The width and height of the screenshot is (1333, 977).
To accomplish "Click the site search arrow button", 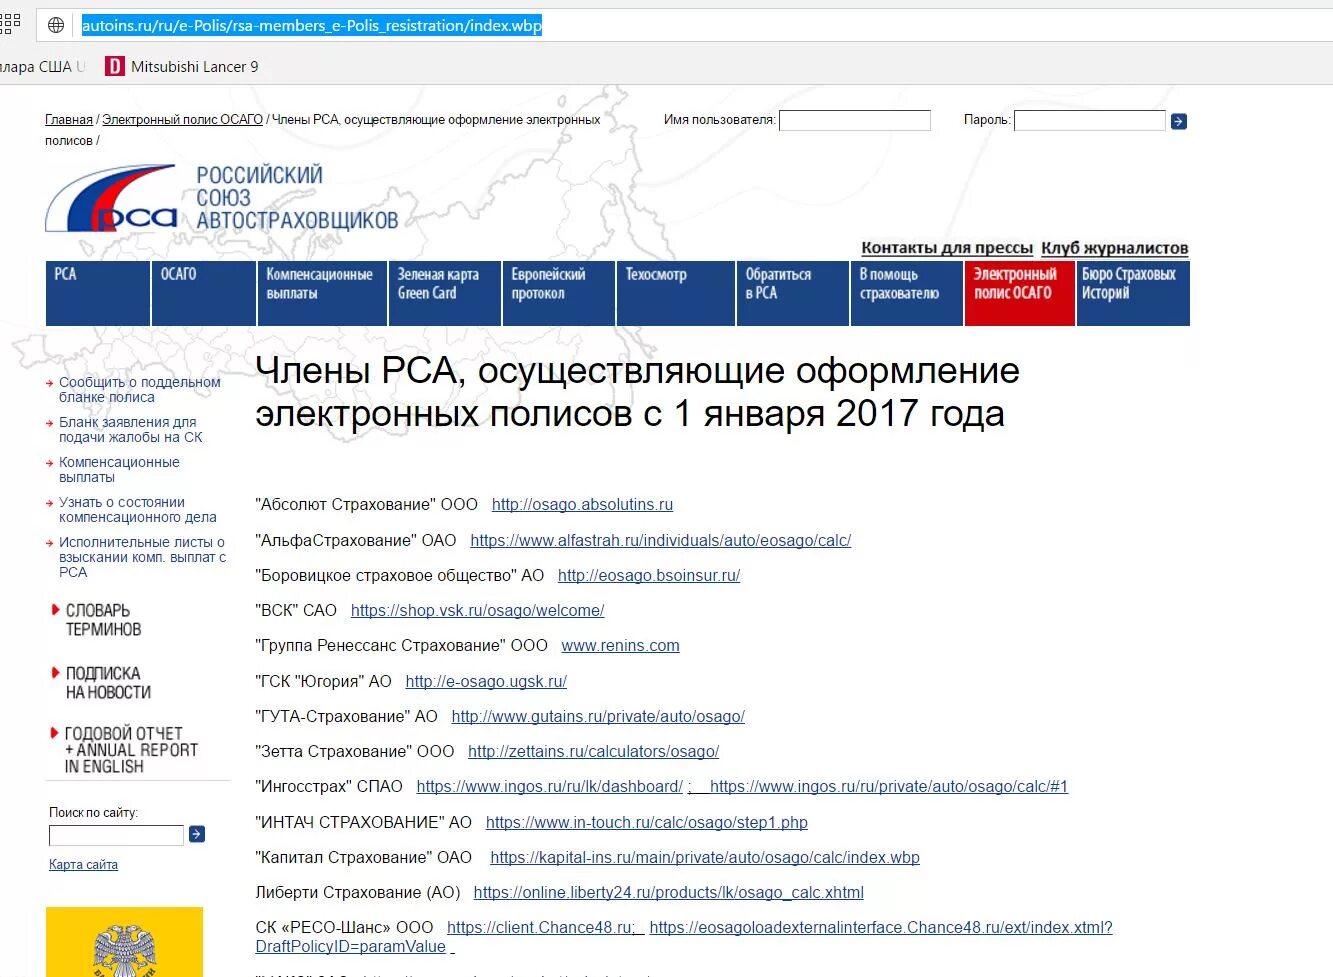I will (197, 834).
